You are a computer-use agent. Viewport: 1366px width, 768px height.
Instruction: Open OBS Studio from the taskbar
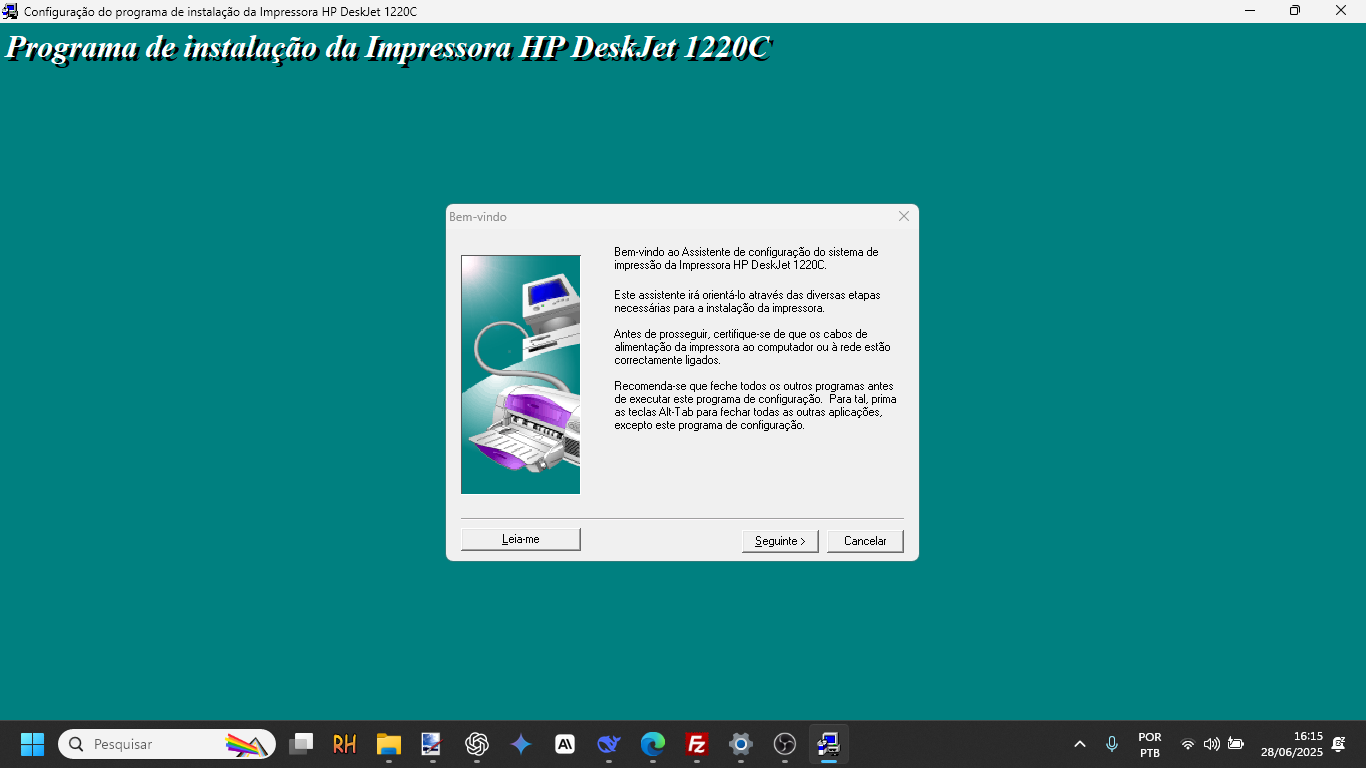click(x=785, y=744)
